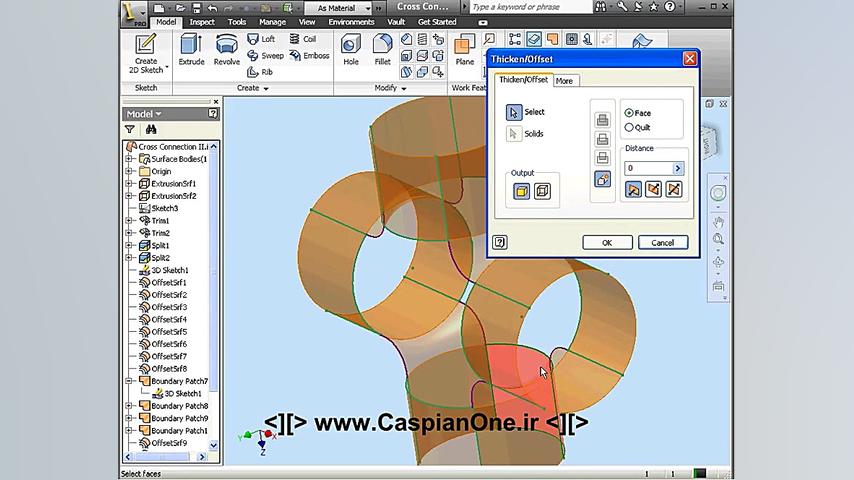
Task: Click the binoculars find icon in Model browser
Action: pyautogui.click(x=151, y=129)
